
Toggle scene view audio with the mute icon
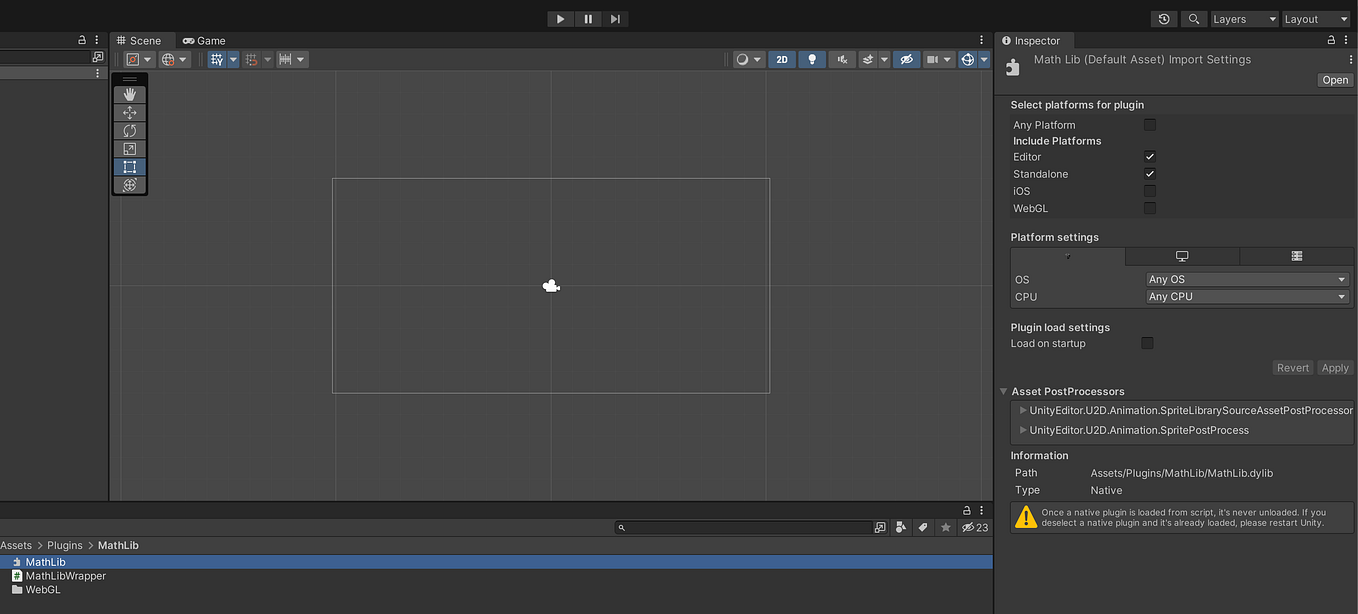842,59
